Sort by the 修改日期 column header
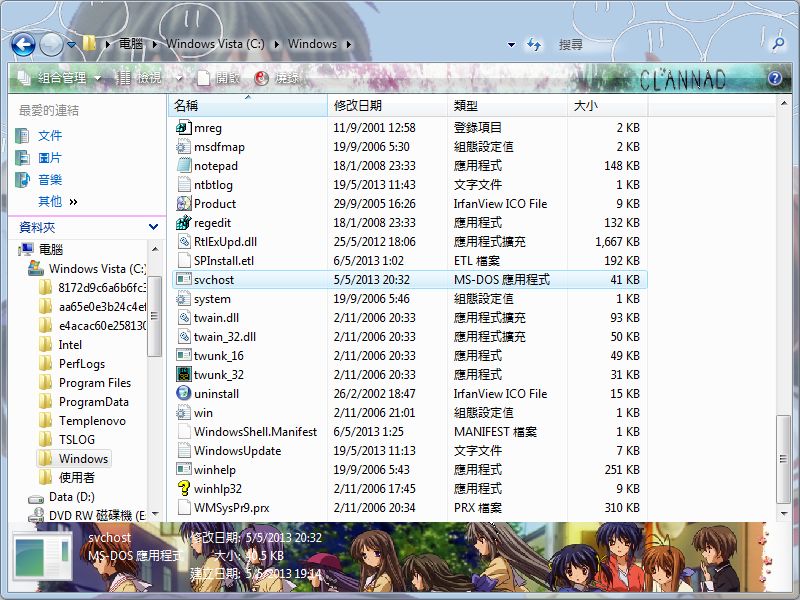The width and height of the screenshot is (800, 600). click(x=357, y=105)
